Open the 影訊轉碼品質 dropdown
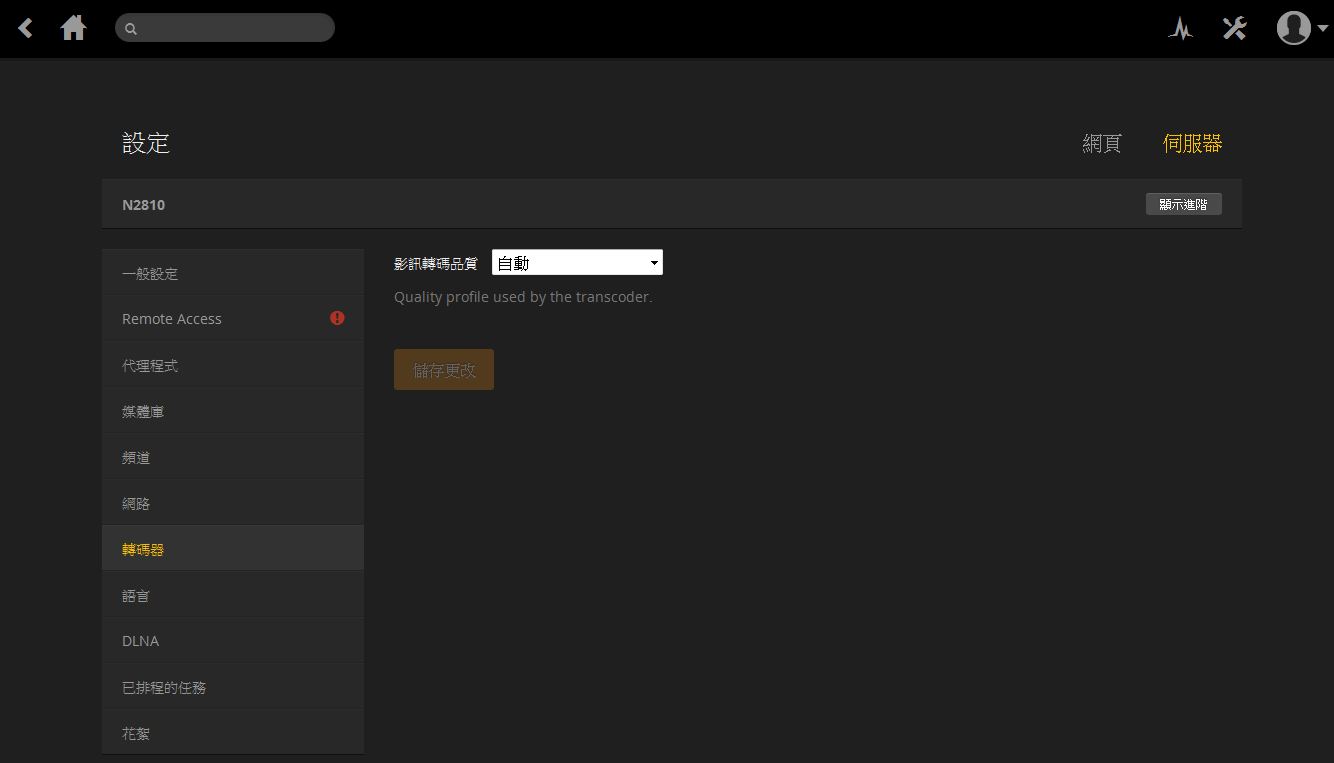This screenshot has height=763, width=1334. pyautogui.click(x=577, y=263)
